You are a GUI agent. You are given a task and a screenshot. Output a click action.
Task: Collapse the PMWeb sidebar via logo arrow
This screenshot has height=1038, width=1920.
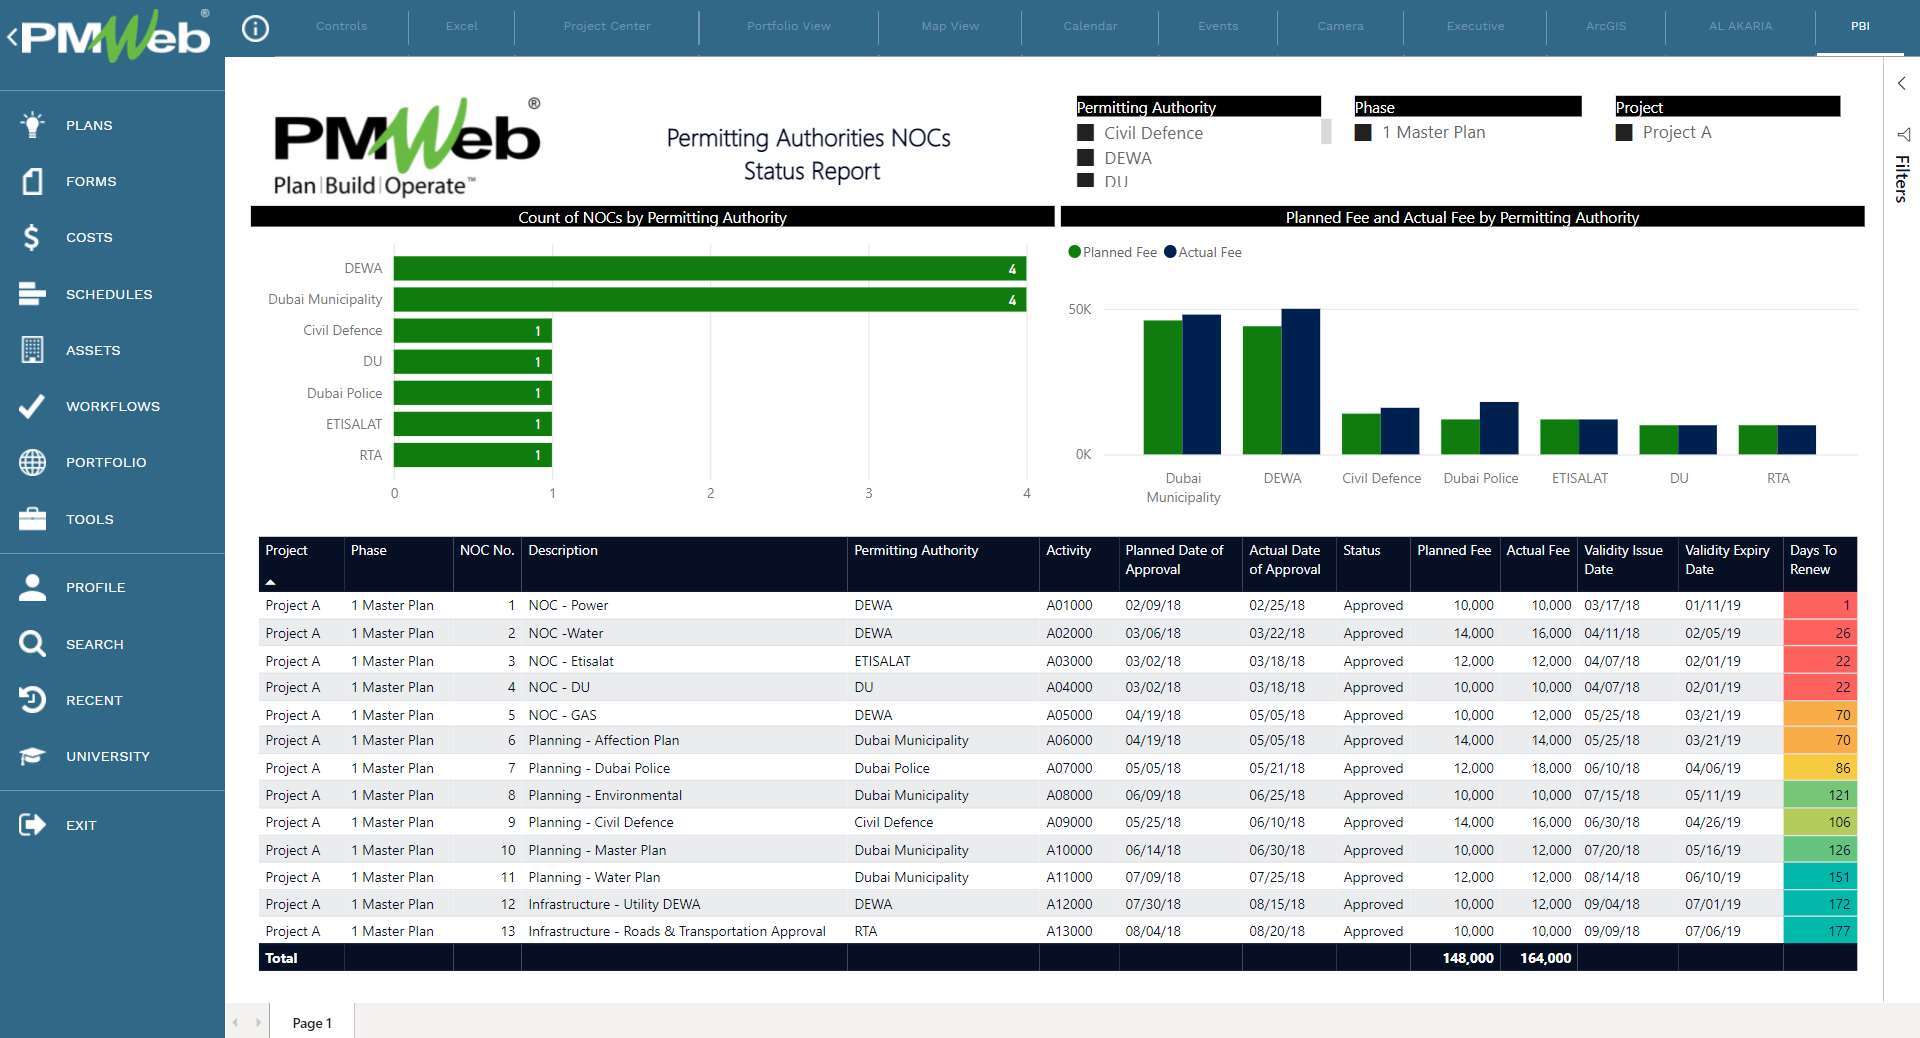tap(12, 38)
